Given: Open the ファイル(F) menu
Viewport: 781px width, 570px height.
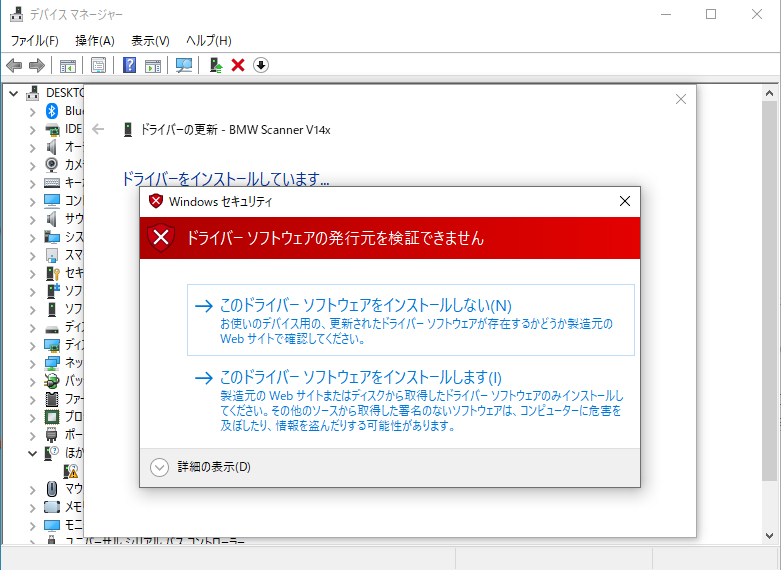Looking at the screenshot, I should 34,41.
